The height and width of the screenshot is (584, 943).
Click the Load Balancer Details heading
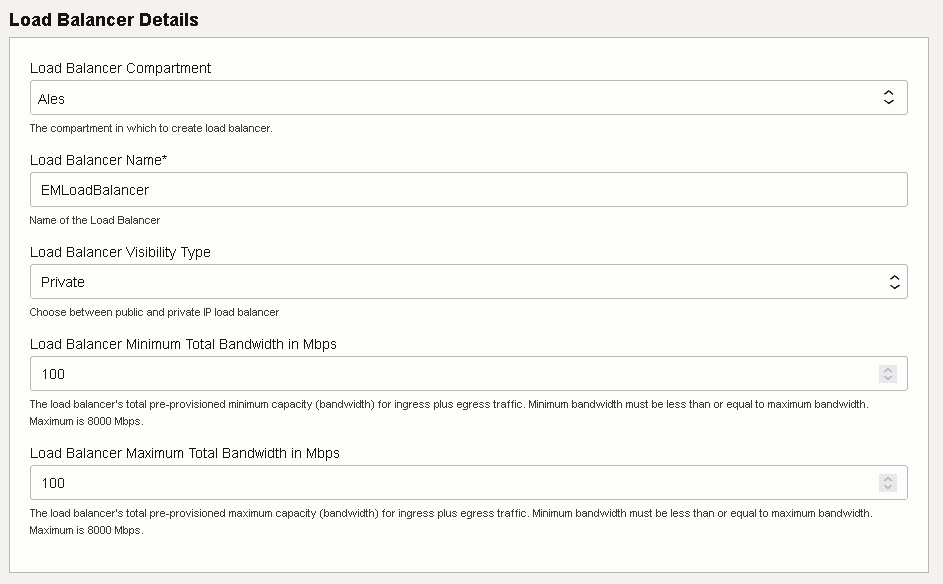pyautogui.click(x=104, y=20)
